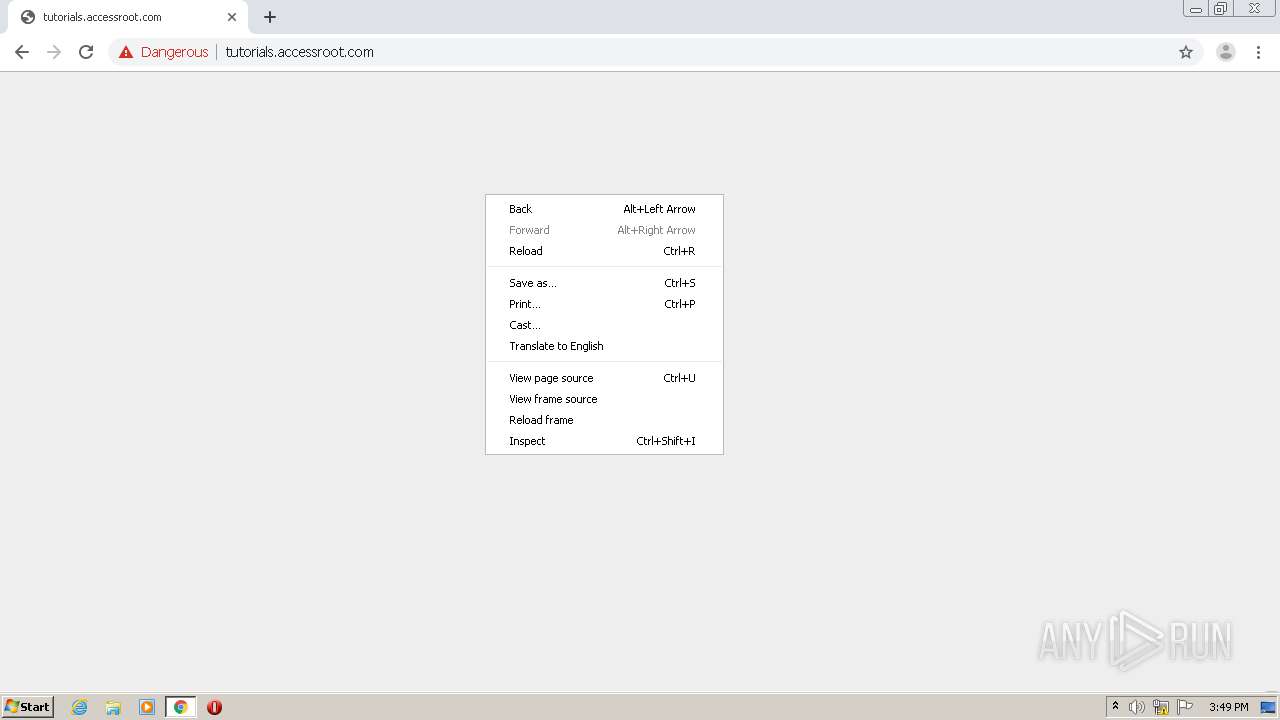Screen dimensions: 1280x720
Task: Open Internet Explorer from taskbar
Action: pyautogui.click(x=80, y=707)
